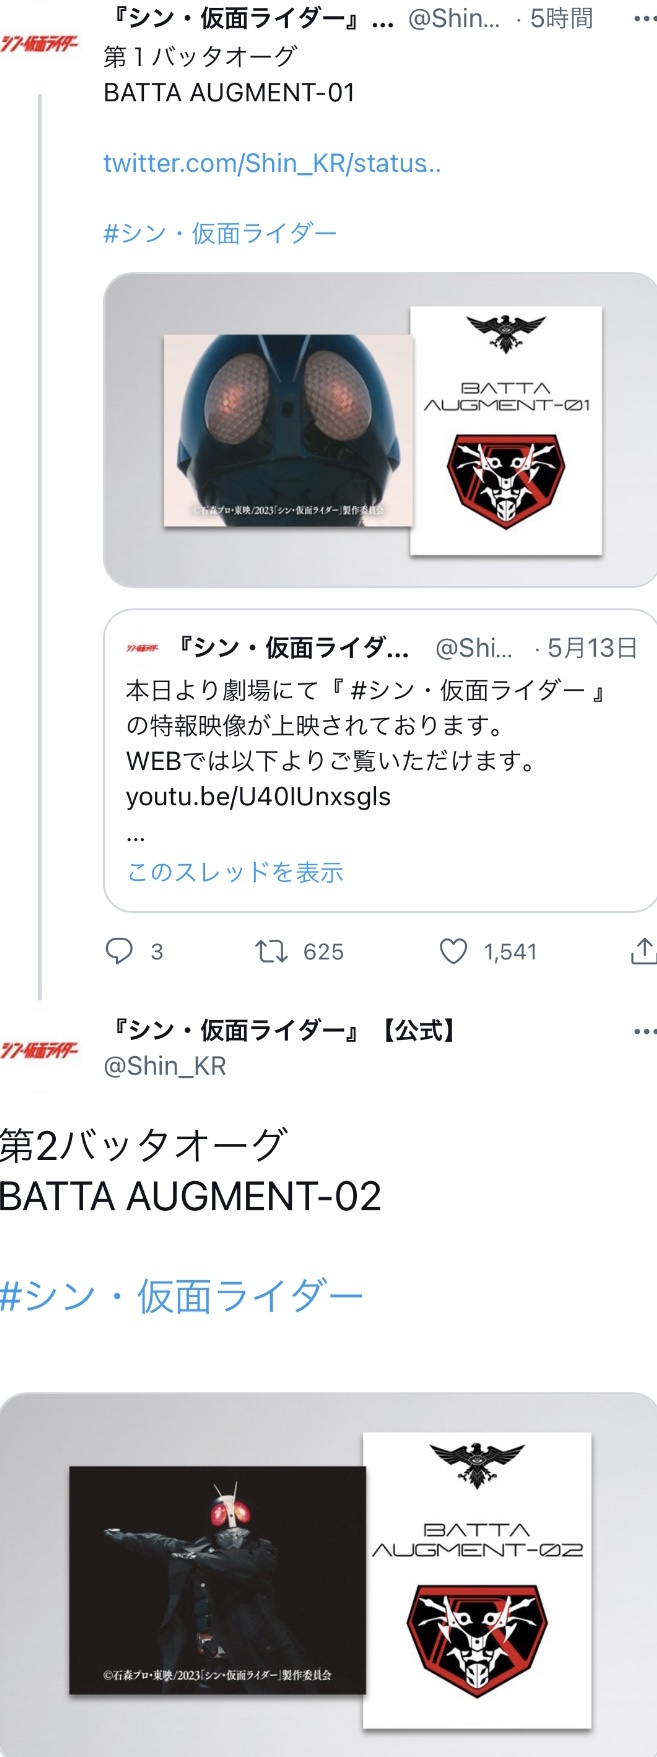Click the @Shin_KR handle
Screen dimensions: 657x1757
[x=165, y=1066]
